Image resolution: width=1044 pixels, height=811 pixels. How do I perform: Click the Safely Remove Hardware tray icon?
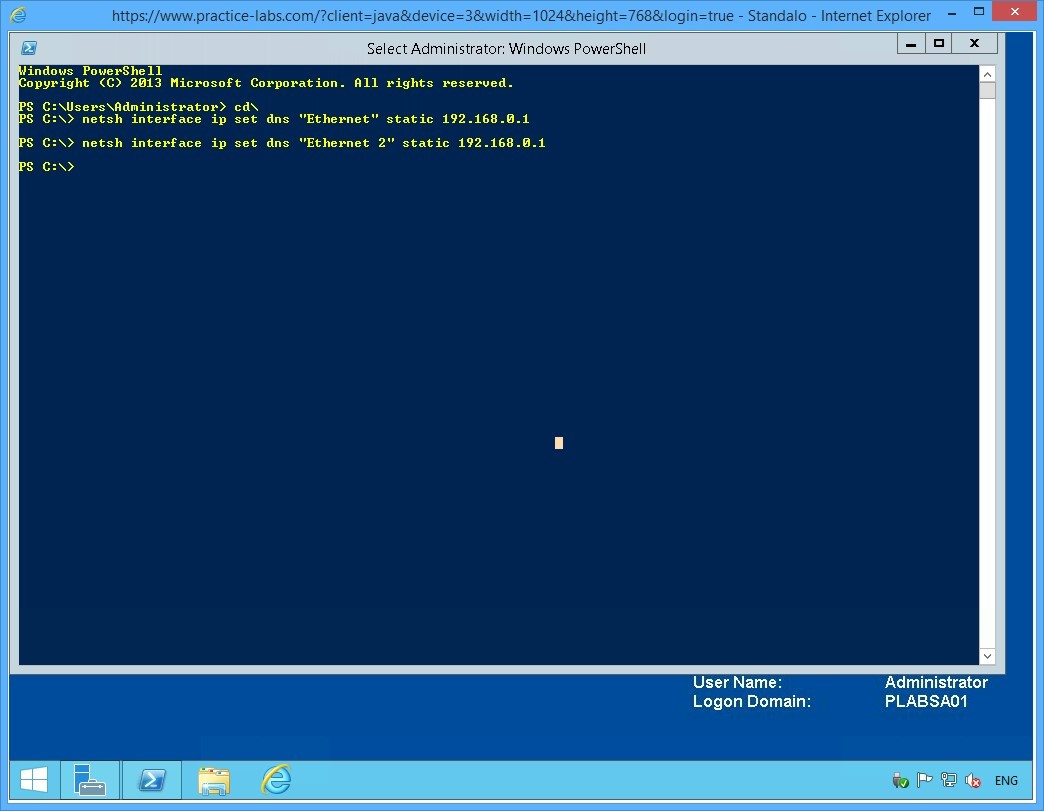pos(899,779)
